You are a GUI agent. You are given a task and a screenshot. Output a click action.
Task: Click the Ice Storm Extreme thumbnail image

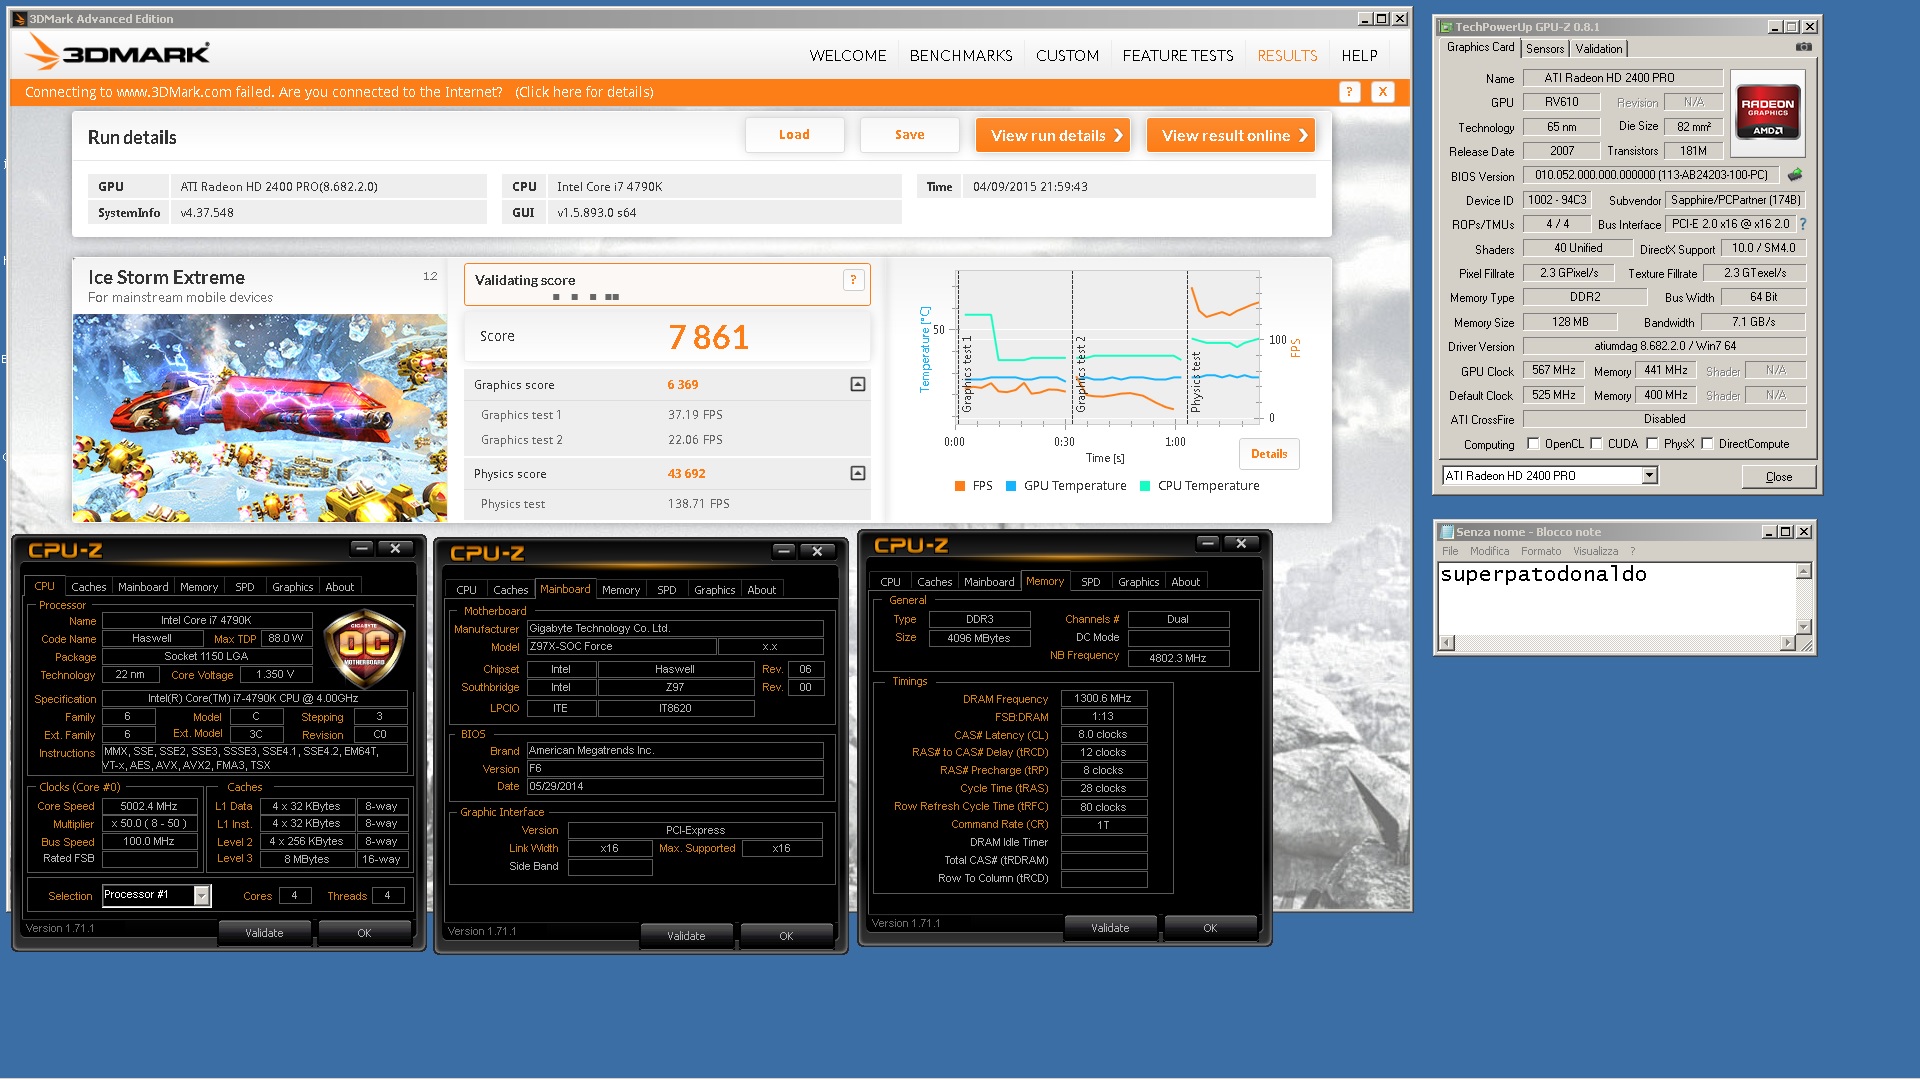[x=259, y=418]
